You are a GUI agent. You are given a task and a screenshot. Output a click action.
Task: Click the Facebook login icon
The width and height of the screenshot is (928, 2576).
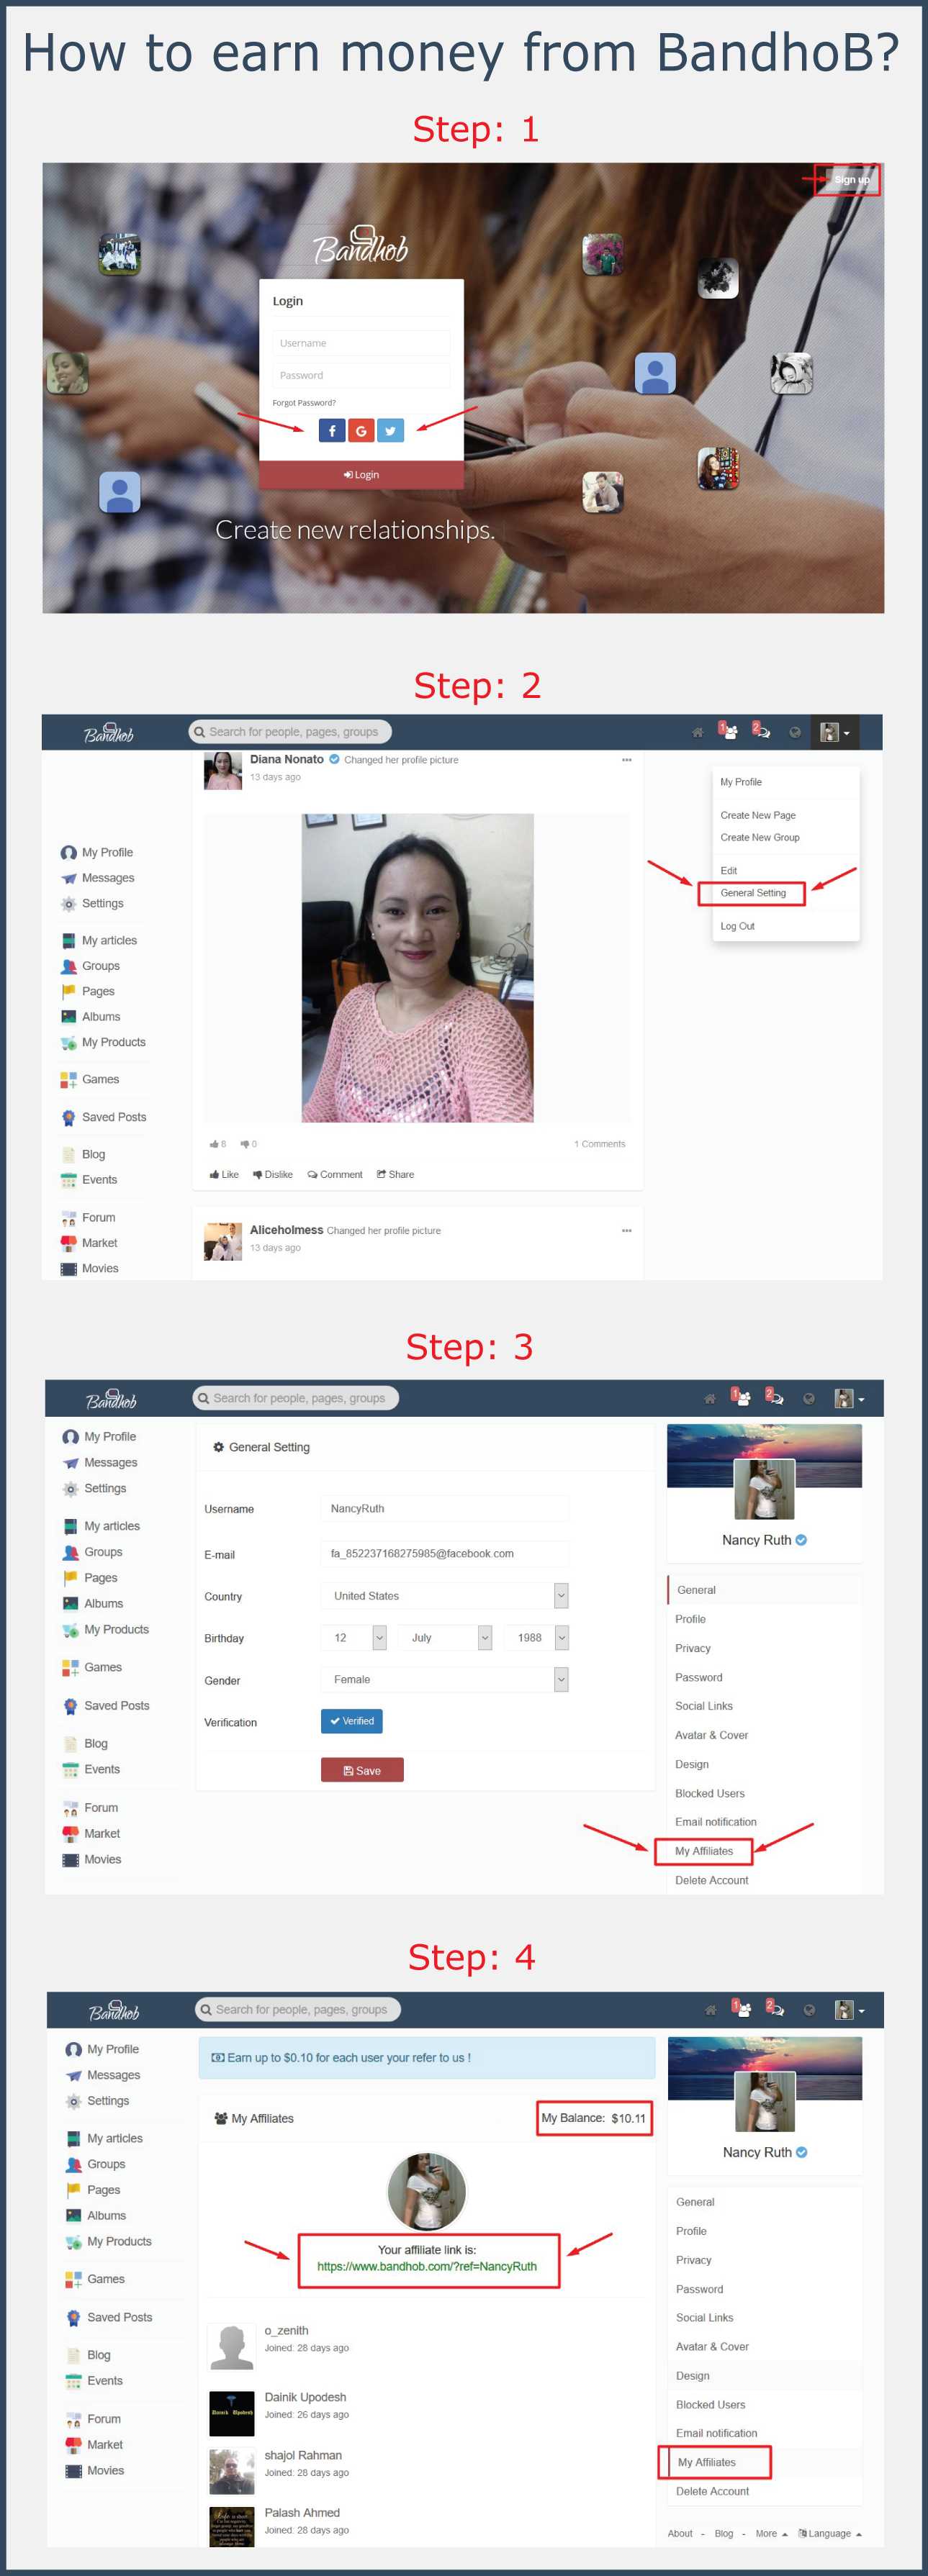point(332,430)
